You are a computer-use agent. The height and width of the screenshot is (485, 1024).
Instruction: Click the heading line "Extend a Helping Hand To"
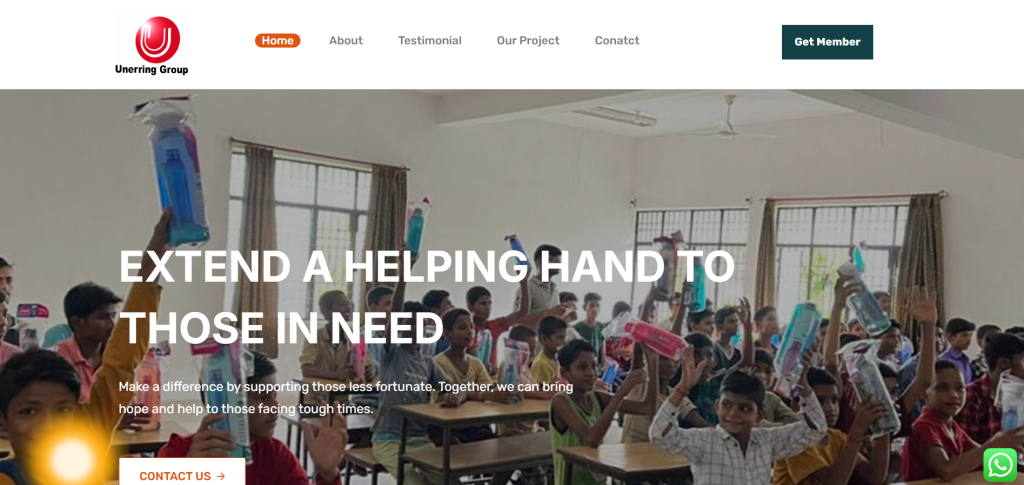tap(426, 266)
